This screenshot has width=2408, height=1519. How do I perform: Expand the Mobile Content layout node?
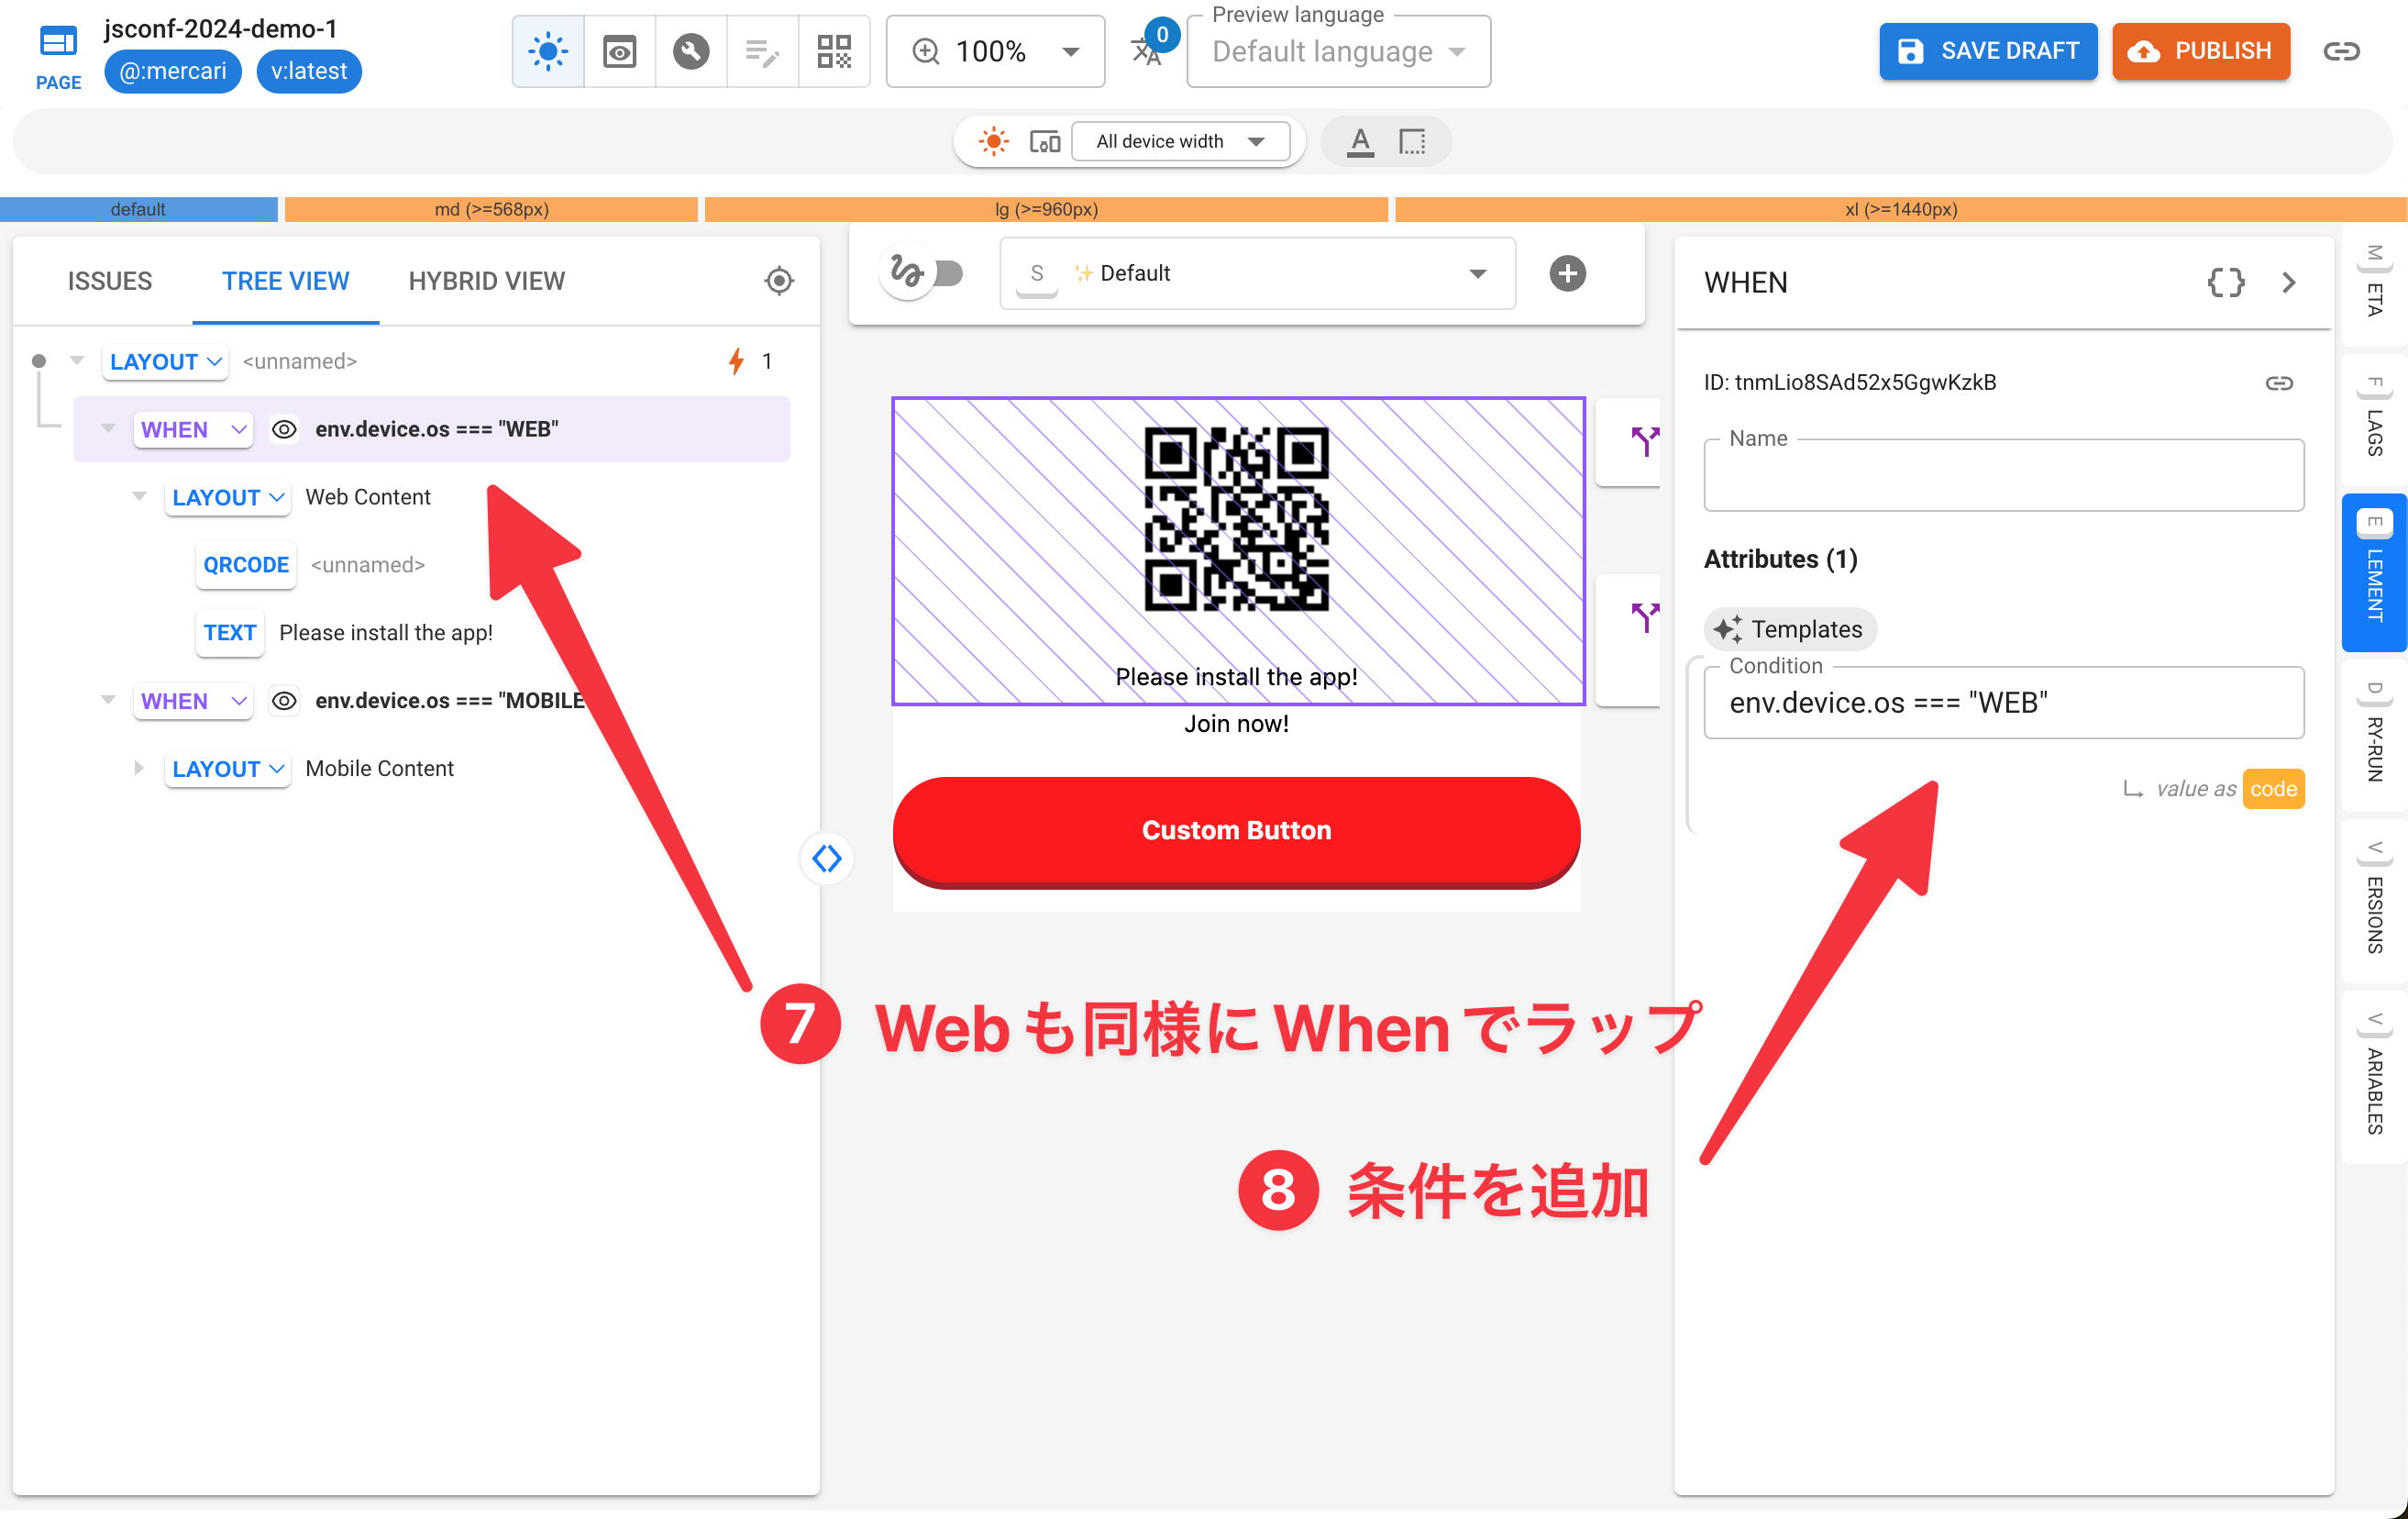click(140, 768)
